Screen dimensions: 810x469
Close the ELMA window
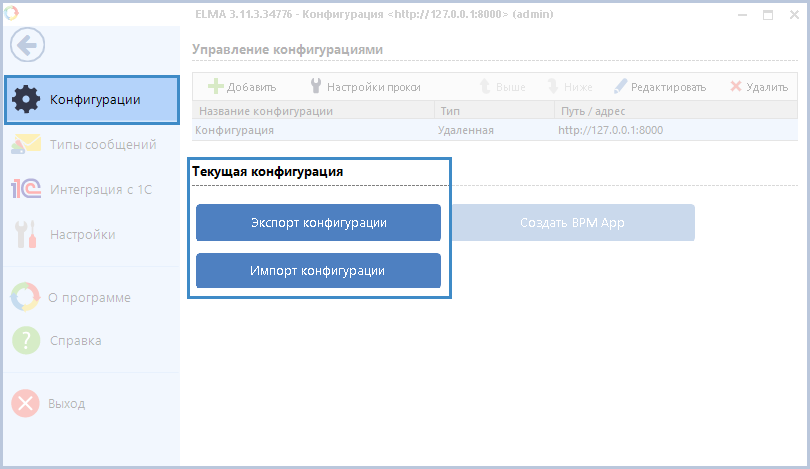click(x=795, y=15)
